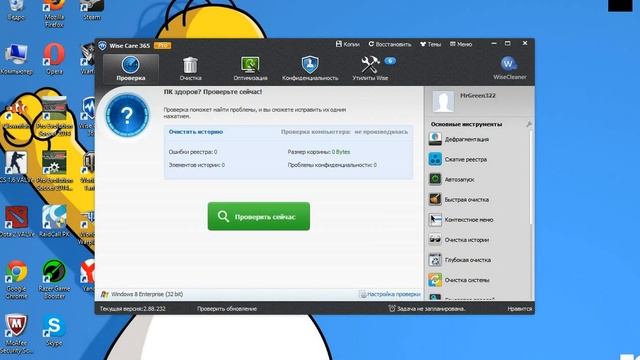Viewport: 640px width, 360px height.
Task: Minimize the Wise Care 365 window
Action: 494,43
